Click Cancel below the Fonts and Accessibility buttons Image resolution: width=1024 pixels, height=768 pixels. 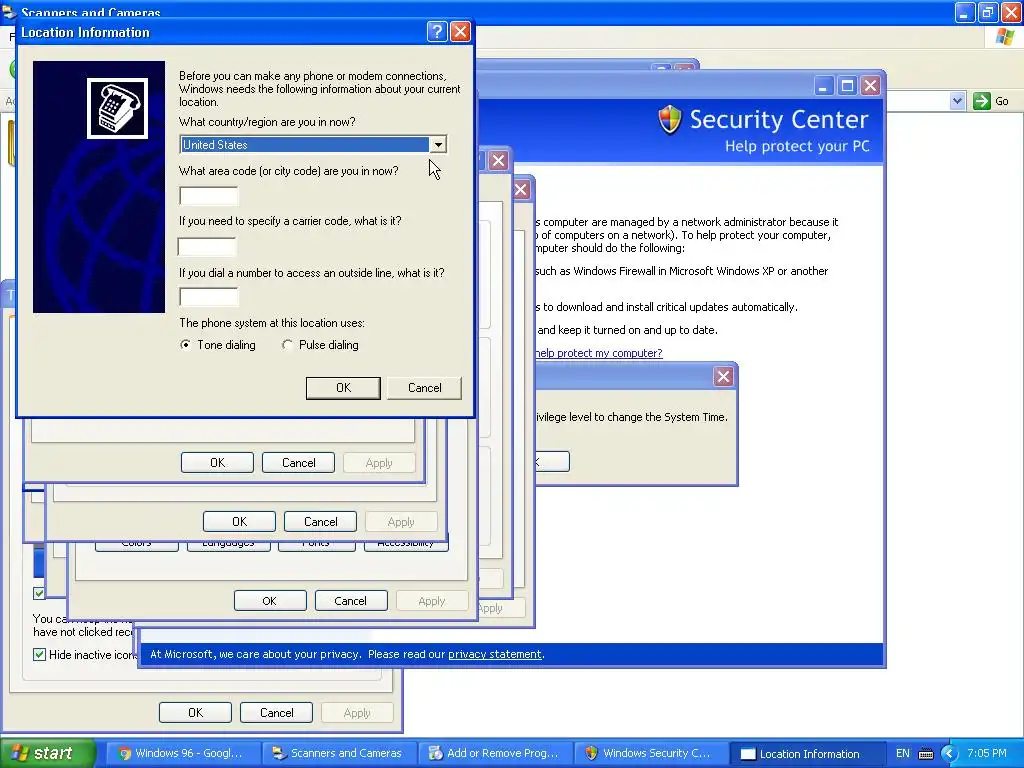[351, 601]
